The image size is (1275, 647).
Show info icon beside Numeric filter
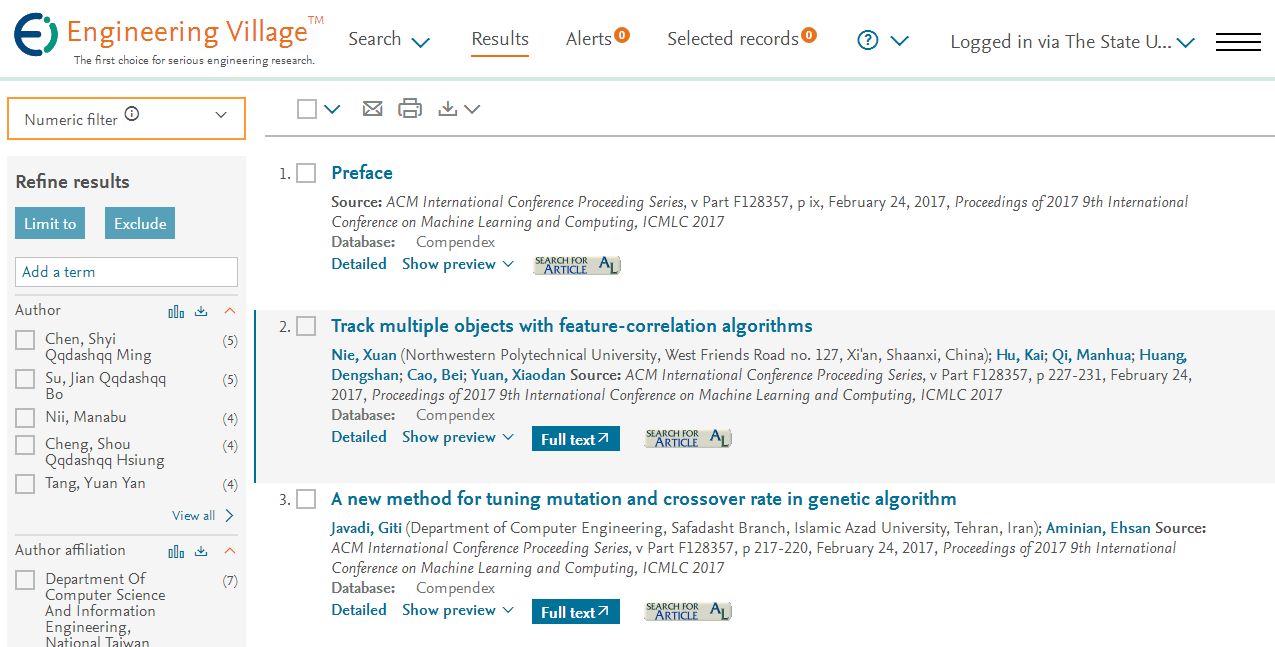[x=132, y=115]
